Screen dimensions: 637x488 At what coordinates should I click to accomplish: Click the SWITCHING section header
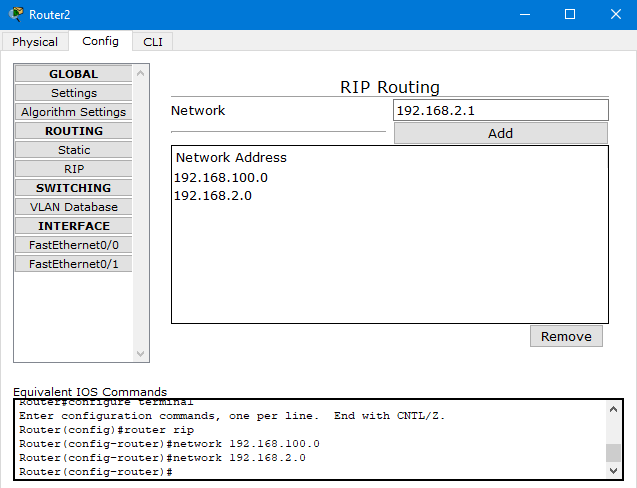(x=74, y=188)
